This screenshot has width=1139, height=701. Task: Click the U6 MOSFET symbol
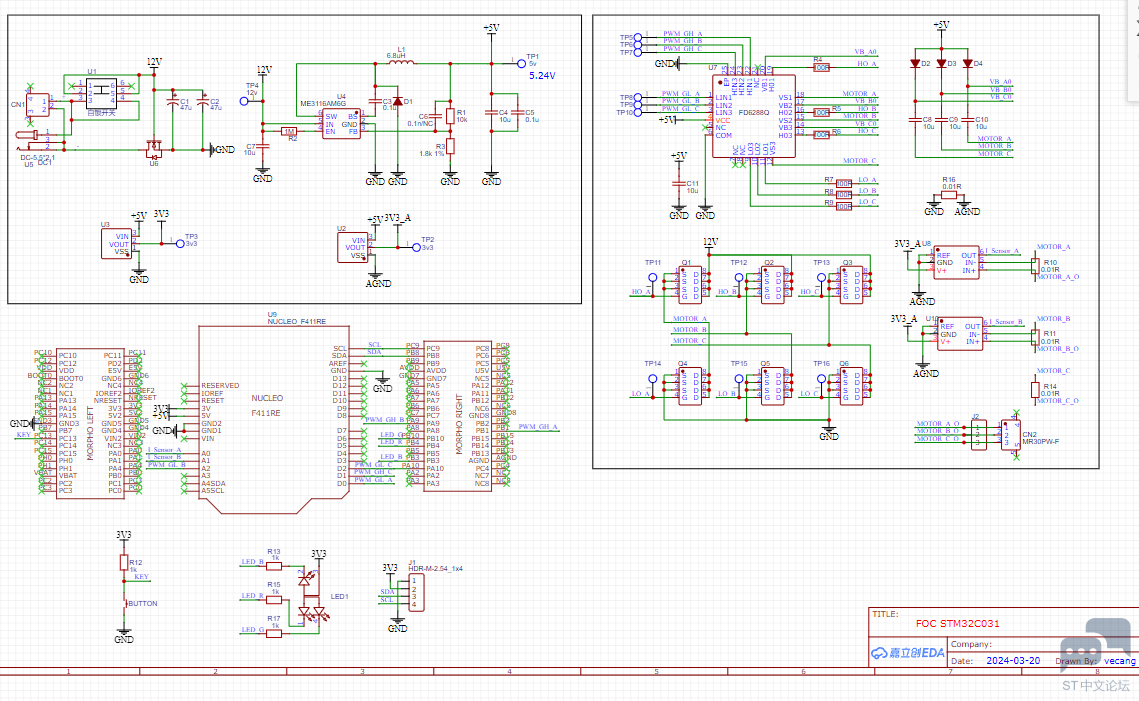click(x=154, y=149)
